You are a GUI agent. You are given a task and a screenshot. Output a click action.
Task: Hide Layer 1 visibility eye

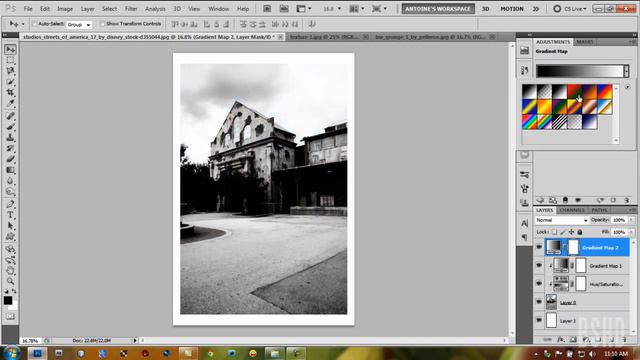click(x=539, y=320)
